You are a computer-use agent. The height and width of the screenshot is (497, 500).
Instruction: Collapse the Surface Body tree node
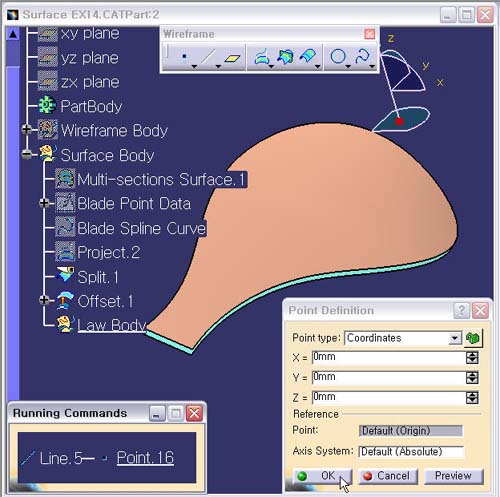tap(26, 154)
